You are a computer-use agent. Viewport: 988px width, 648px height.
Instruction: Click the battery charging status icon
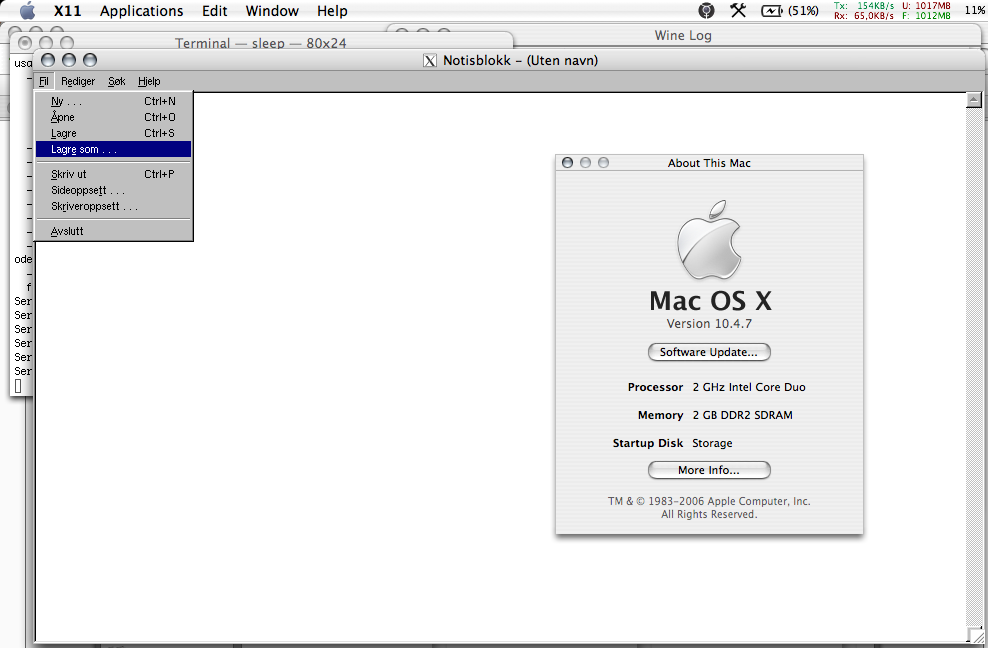point(771,11)
